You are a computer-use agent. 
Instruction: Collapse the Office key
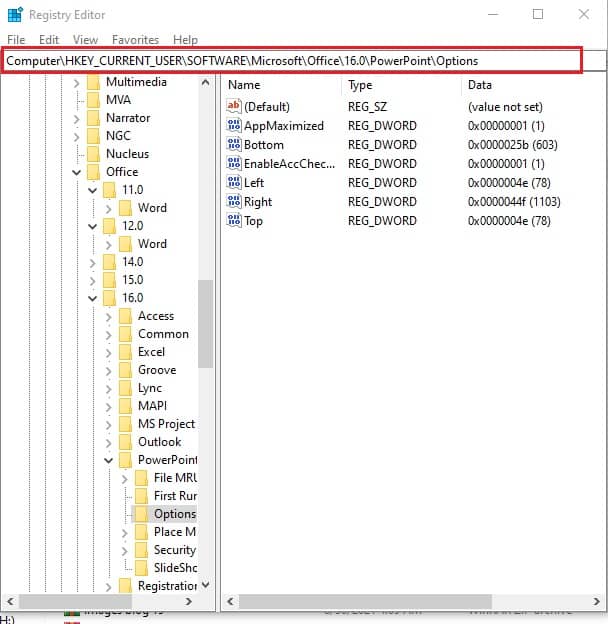(x=76, y=172)
